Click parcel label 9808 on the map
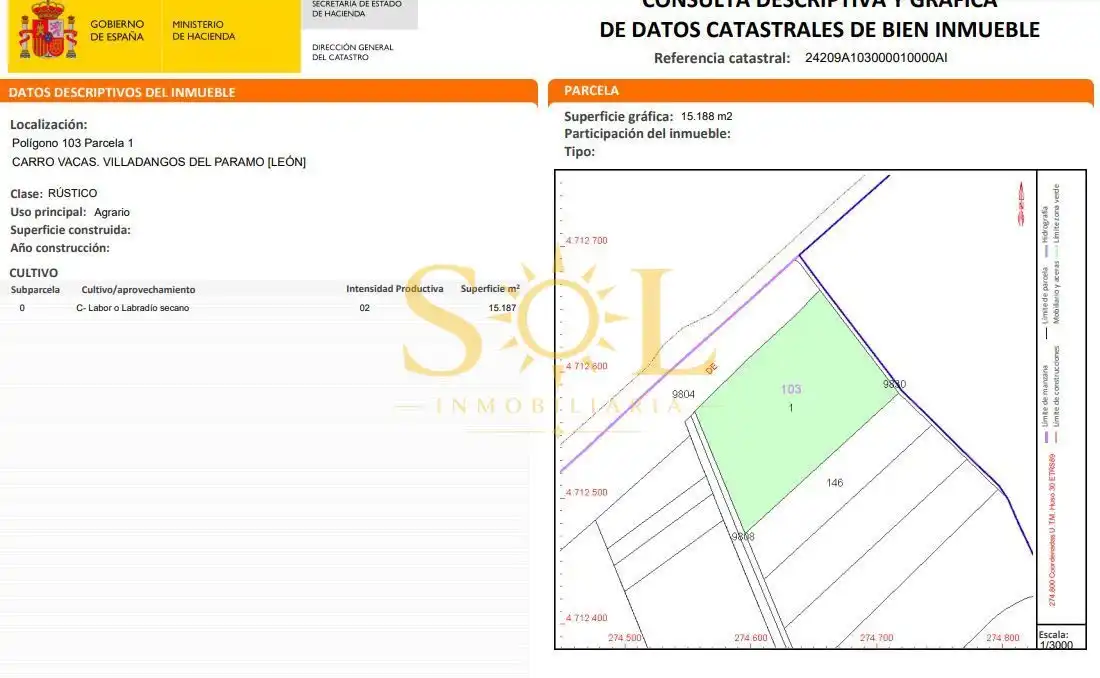The height and width of the screenshot is (678, 1100). pos(743,537)
